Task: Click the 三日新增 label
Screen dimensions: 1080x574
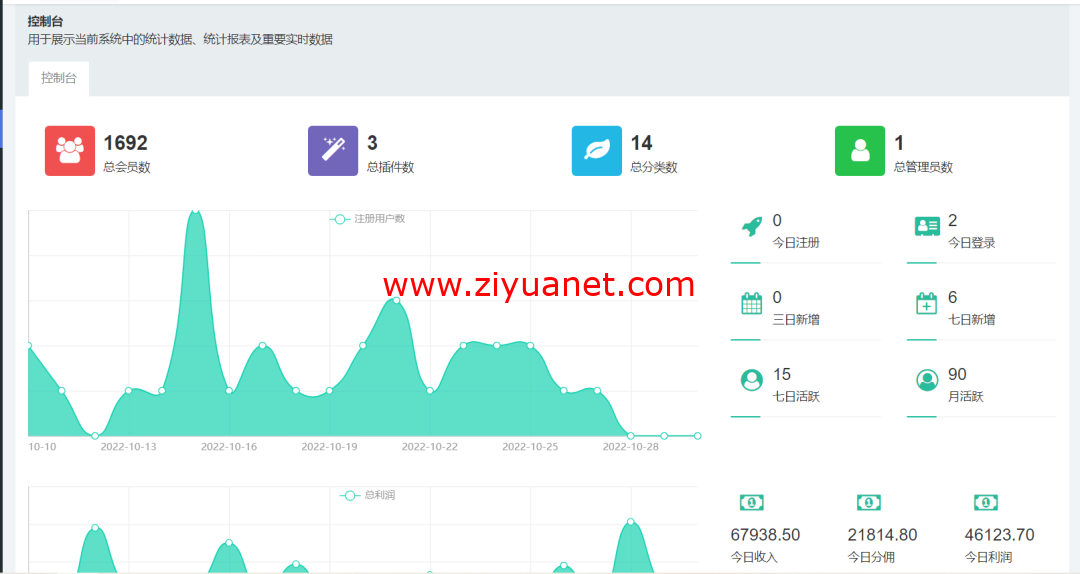Action: pos(796,320)
